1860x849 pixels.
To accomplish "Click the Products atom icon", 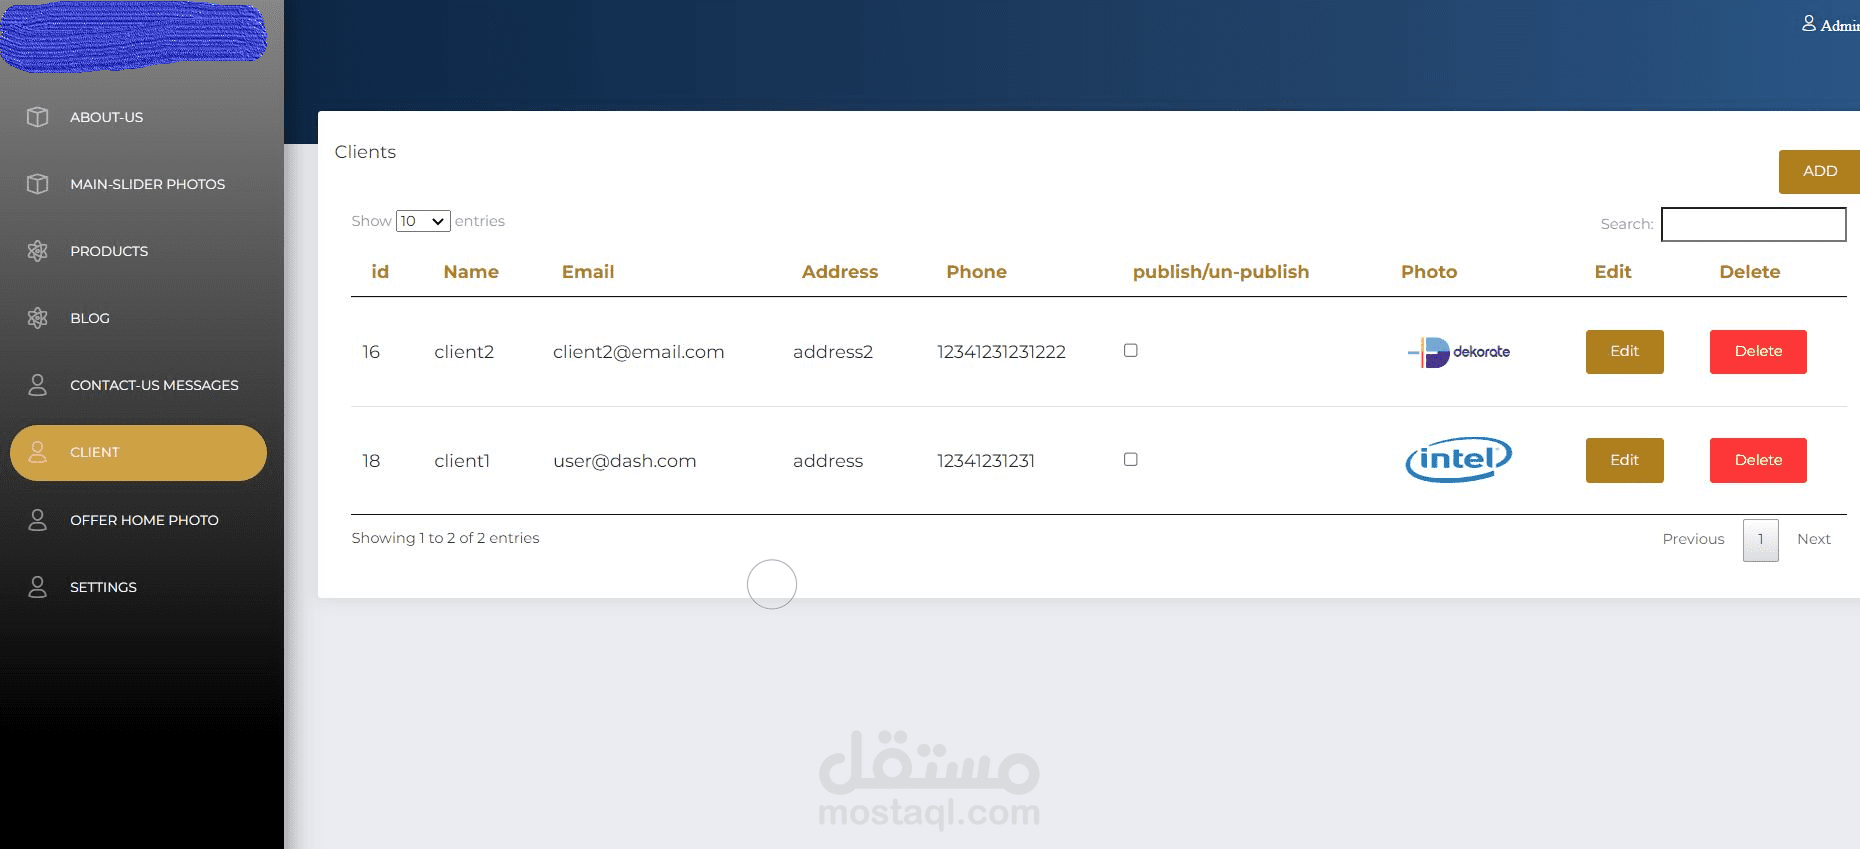I will [38, 251].
